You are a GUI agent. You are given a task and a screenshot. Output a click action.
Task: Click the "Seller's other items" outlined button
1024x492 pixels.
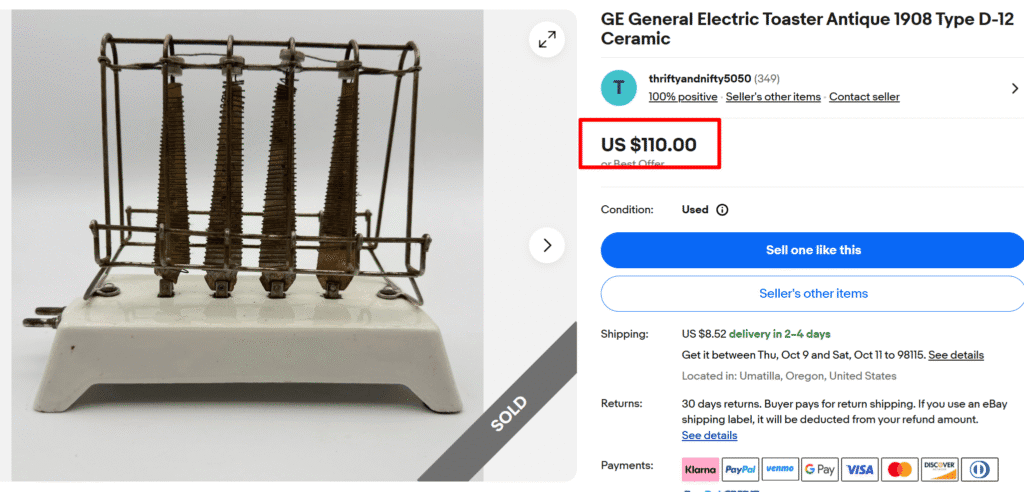812,294
